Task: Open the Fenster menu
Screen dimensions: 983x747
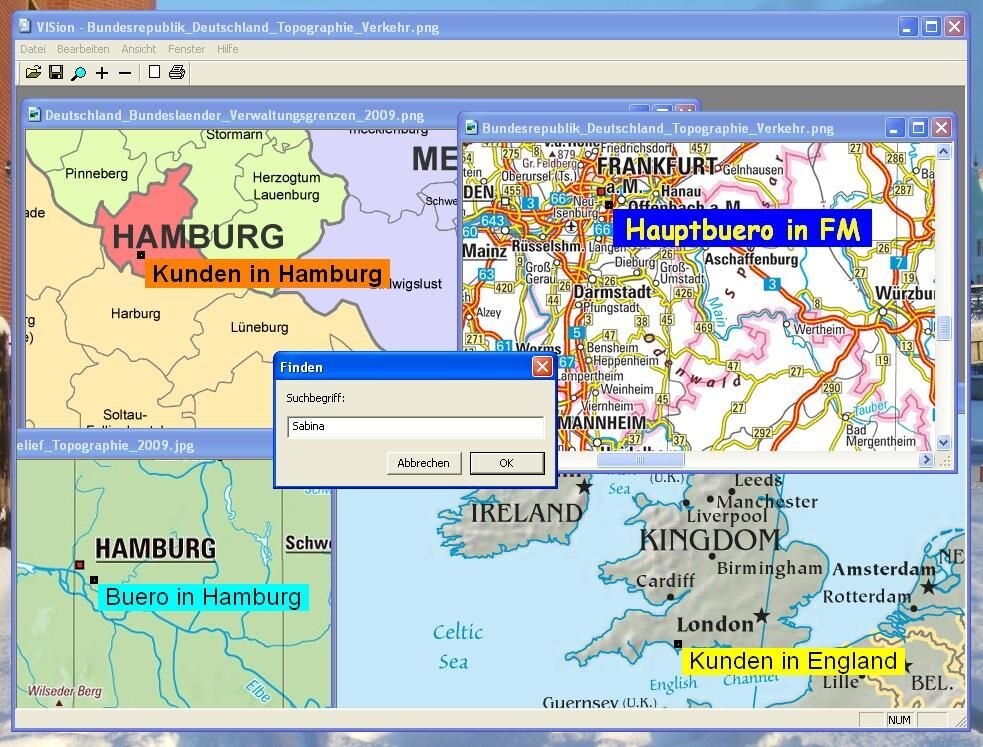Action: (x=186, y=49)
